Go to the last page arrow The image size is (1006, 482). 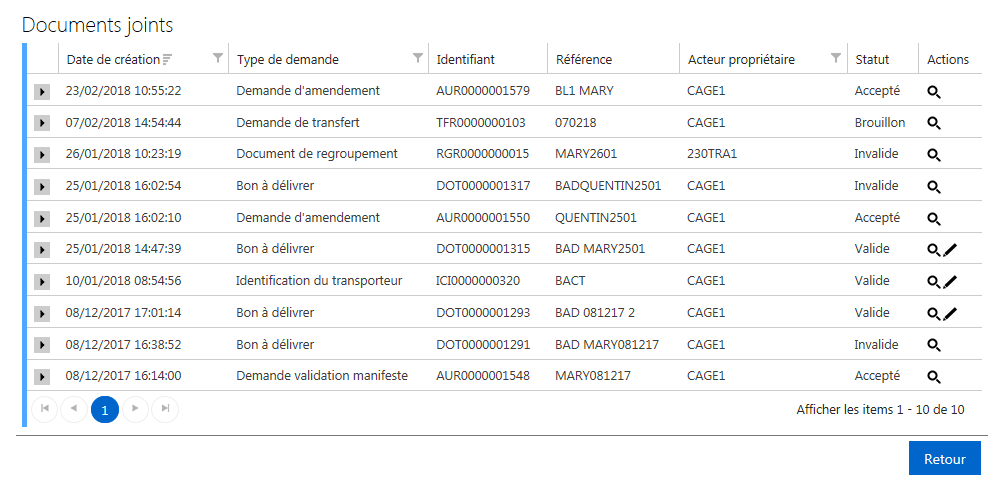point(165,409)
